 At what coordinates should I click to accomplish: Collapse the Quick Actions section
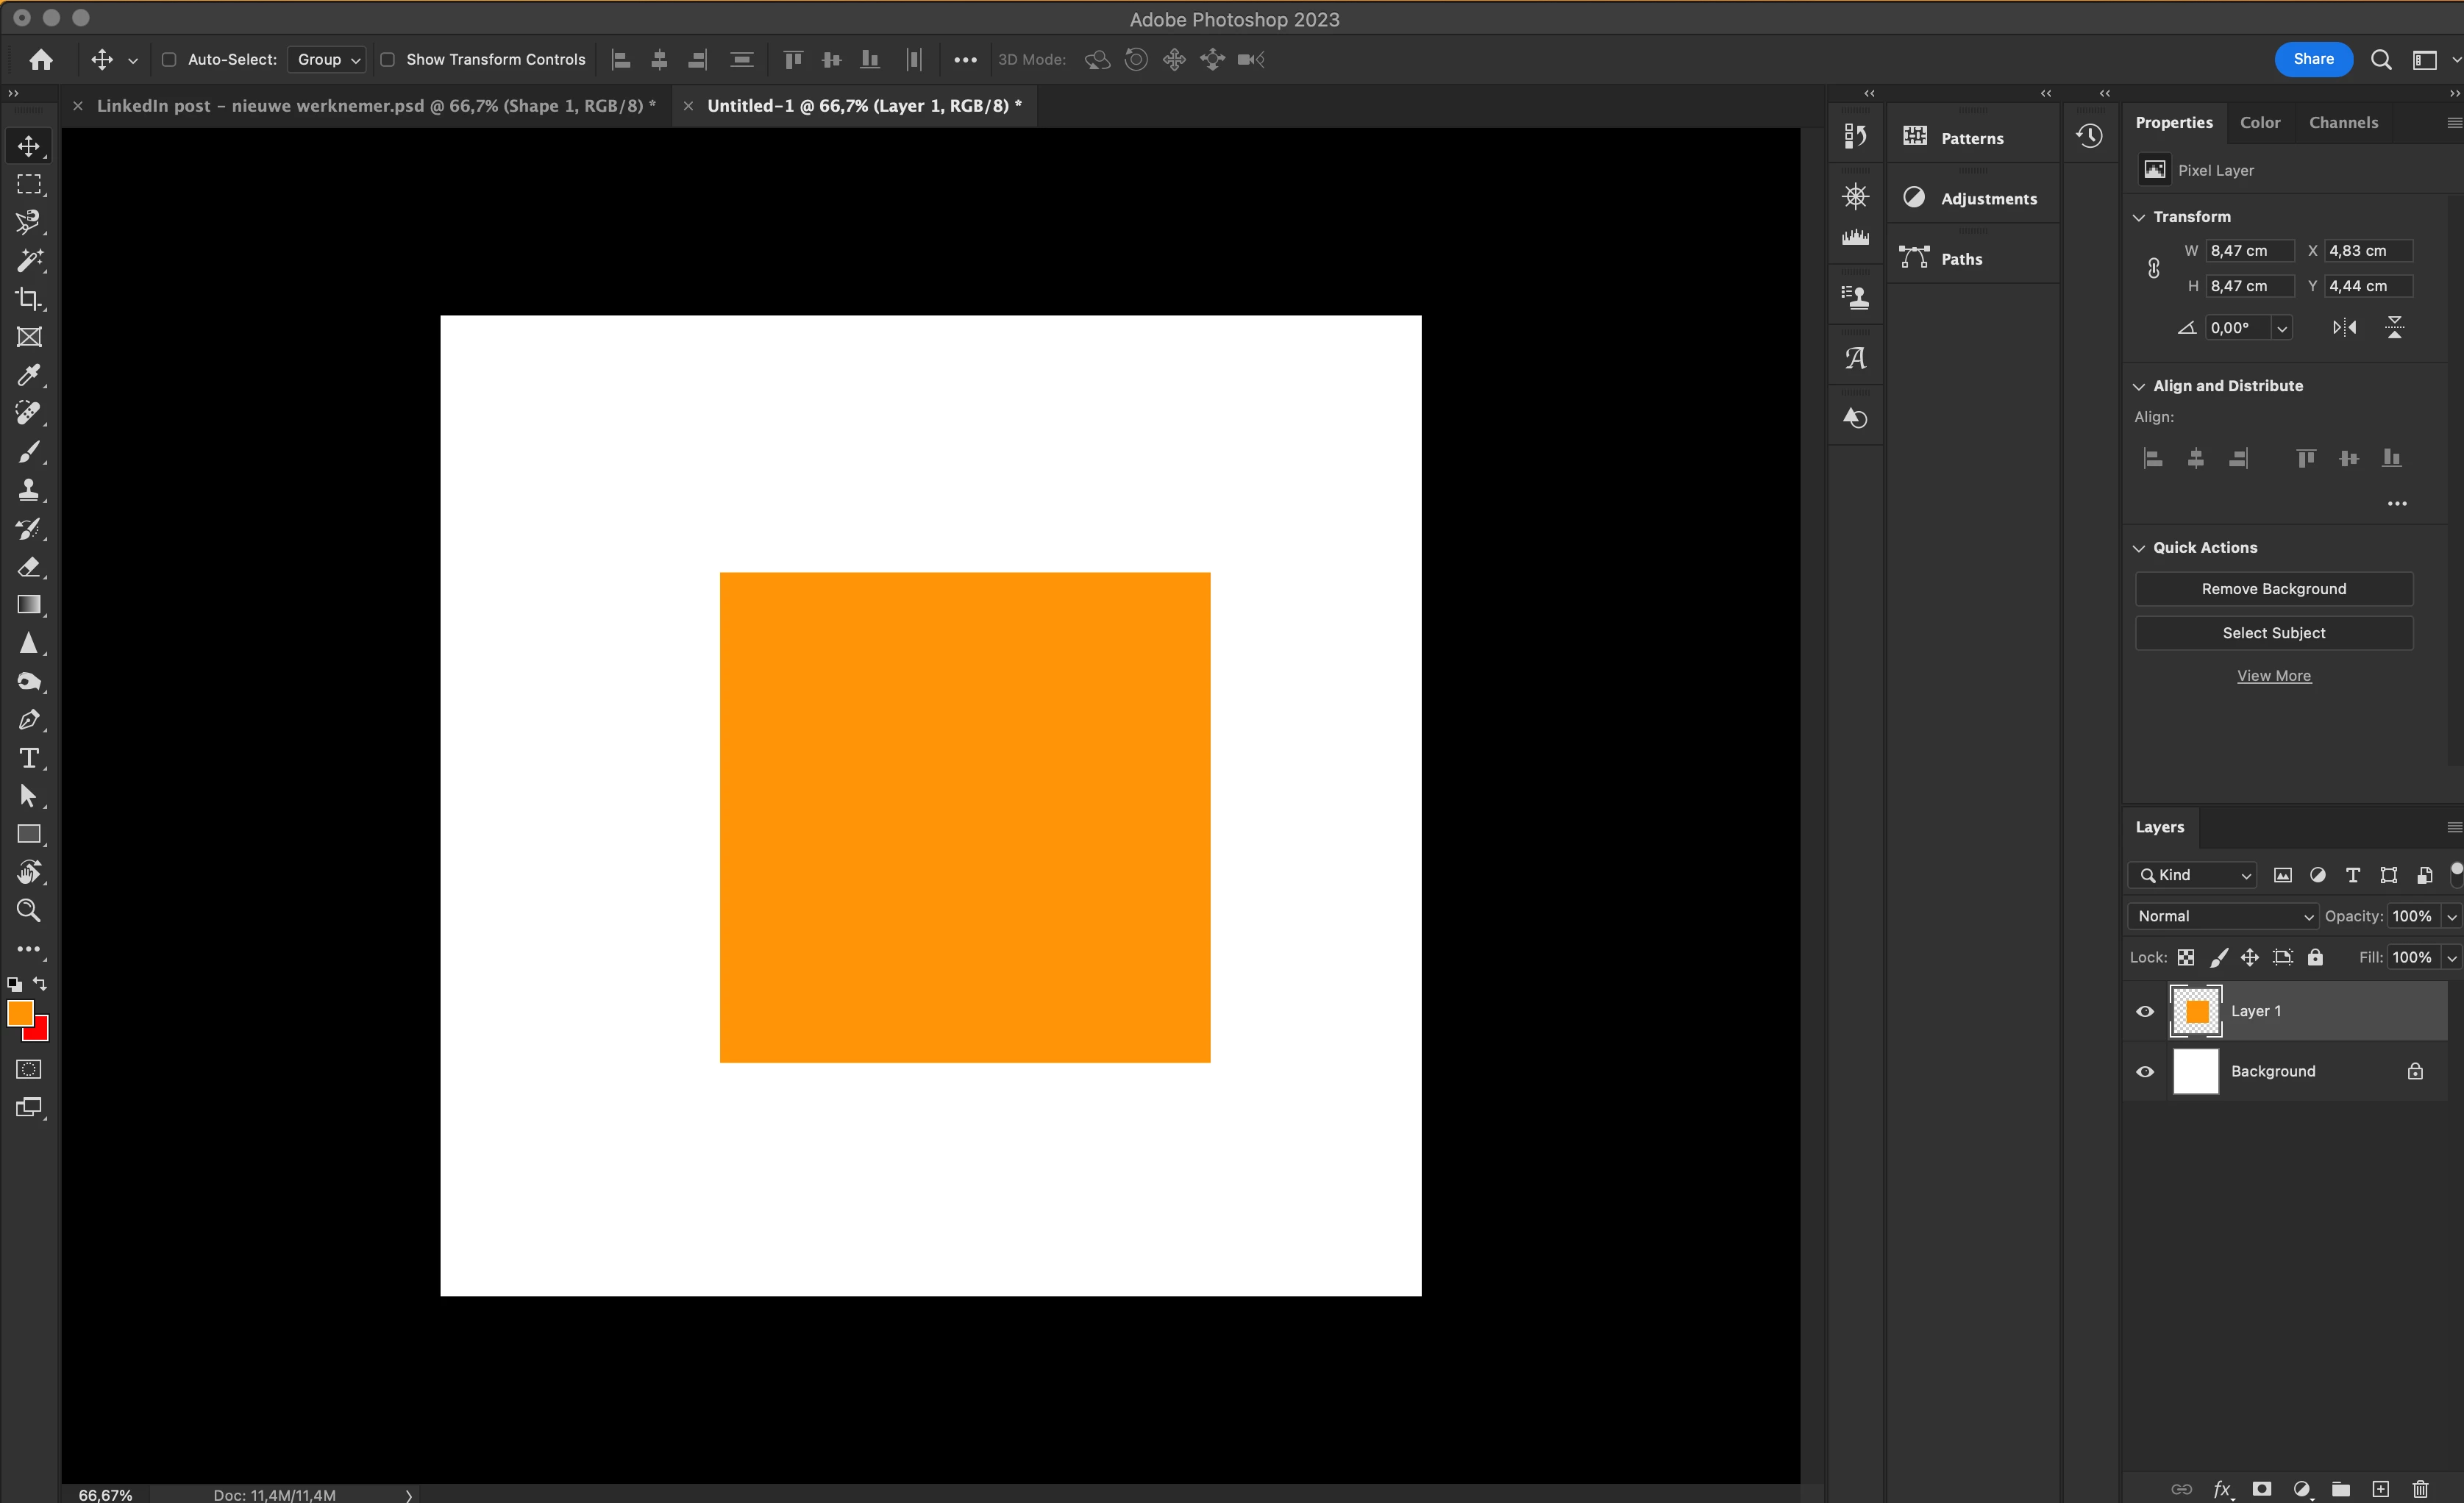2139,548
